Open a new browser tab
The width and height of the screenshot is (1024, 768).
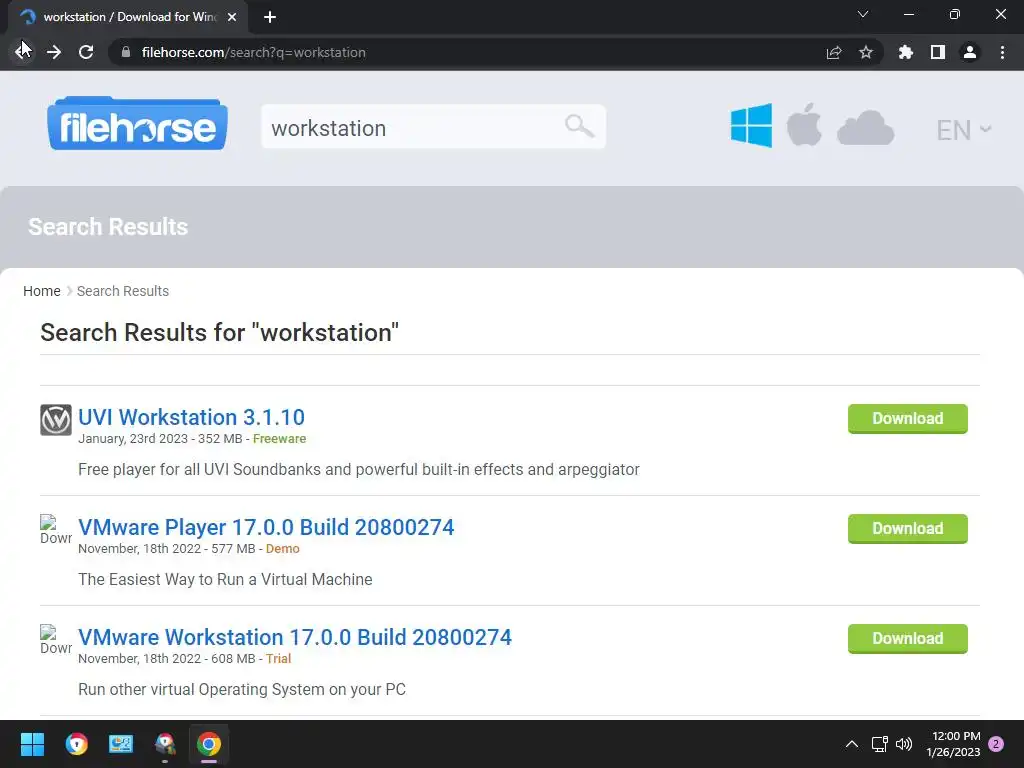[x=270, y=17]
